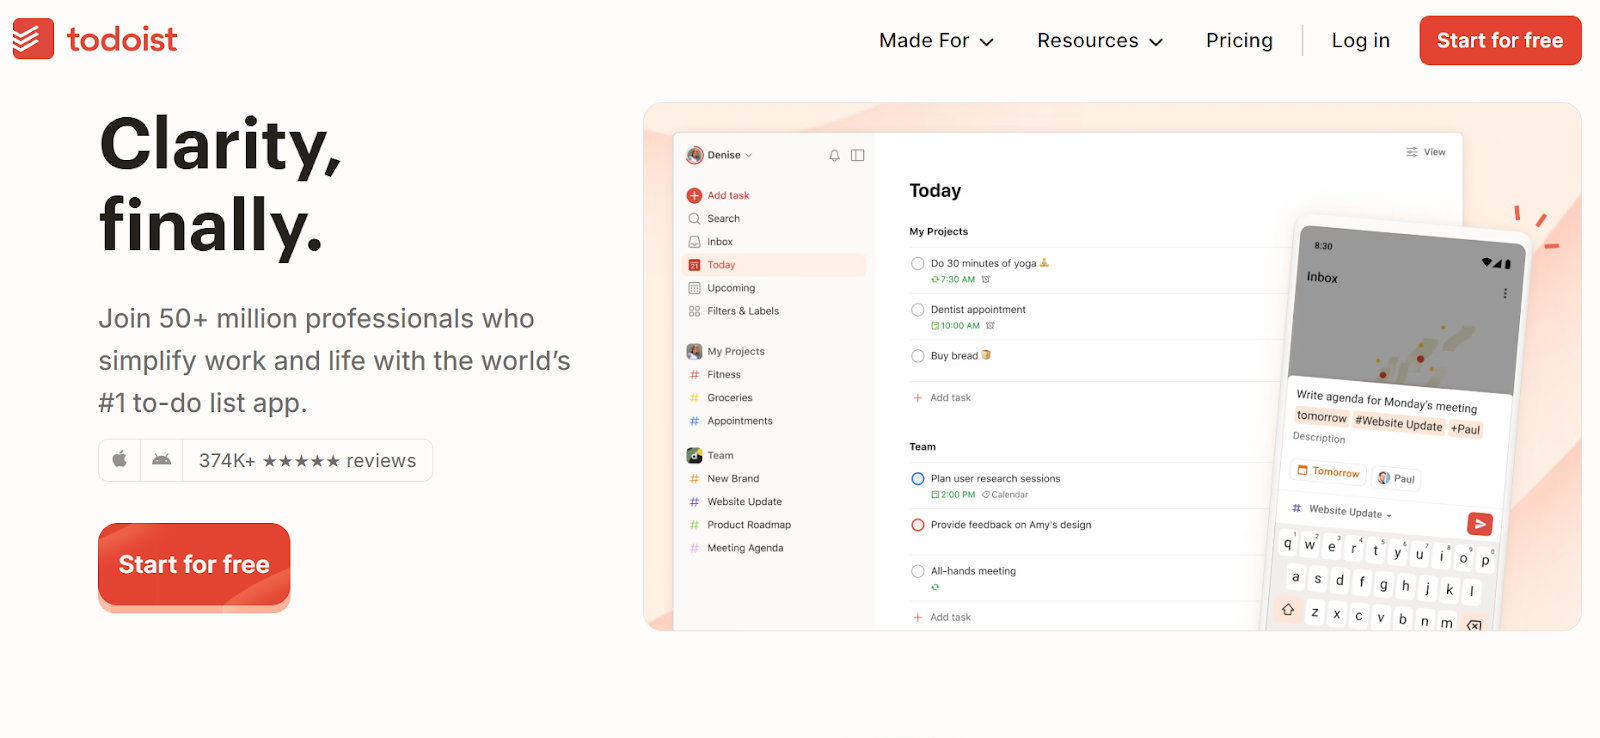Select Today in the sidebar

click(x=774, y=265)
